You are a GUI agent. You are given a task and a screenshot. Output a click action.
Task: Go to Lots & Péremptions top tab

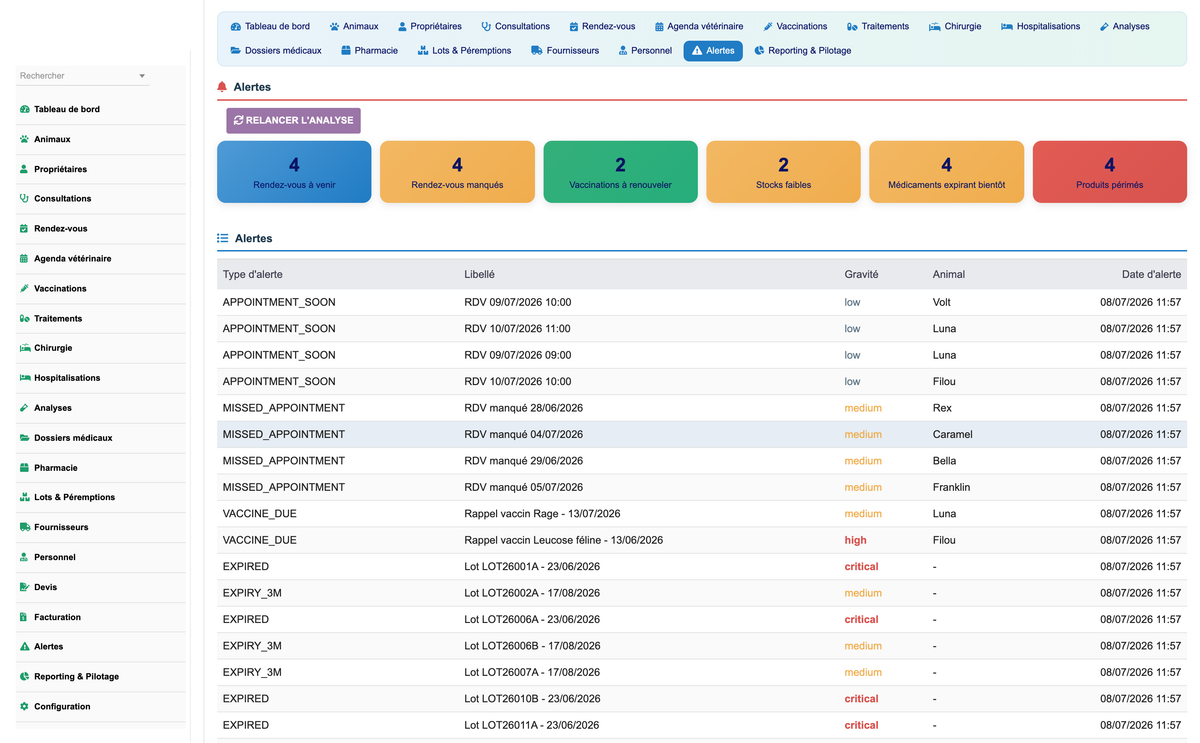(464, 50)
